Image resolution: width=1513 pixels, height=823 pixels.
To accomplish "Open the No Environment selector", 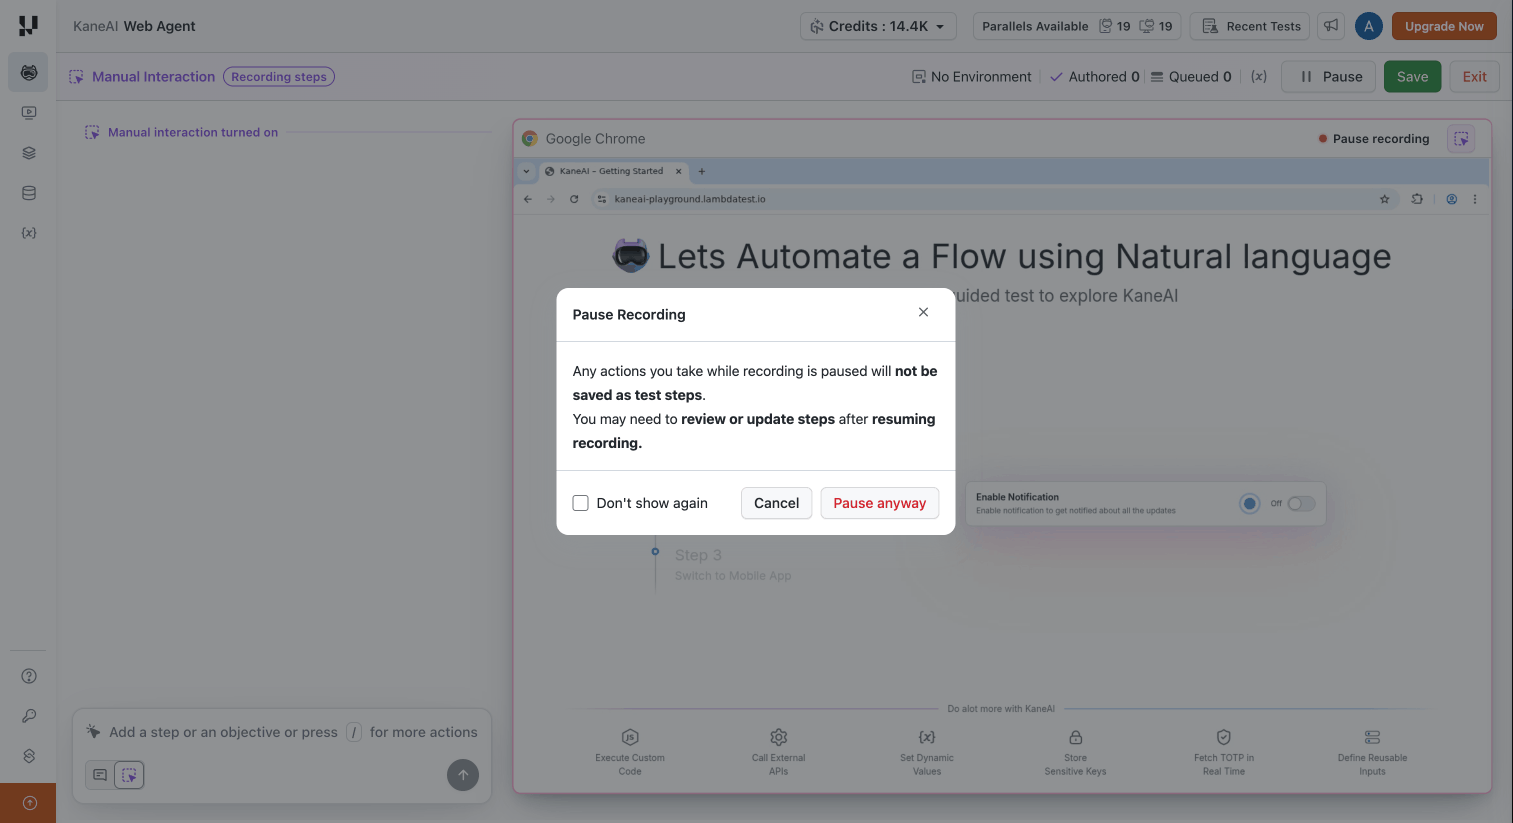I will 971,77.
